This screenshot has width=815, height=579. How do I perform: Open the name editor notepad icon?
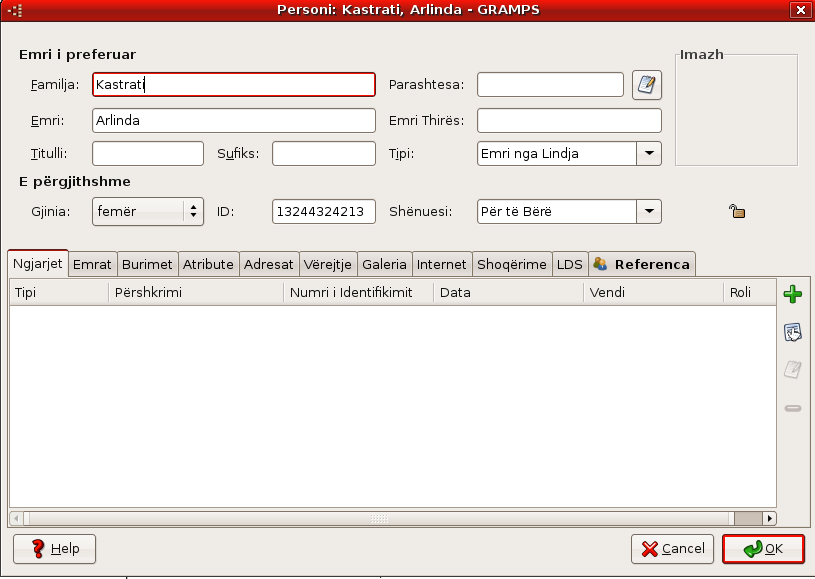click(647, 85)
